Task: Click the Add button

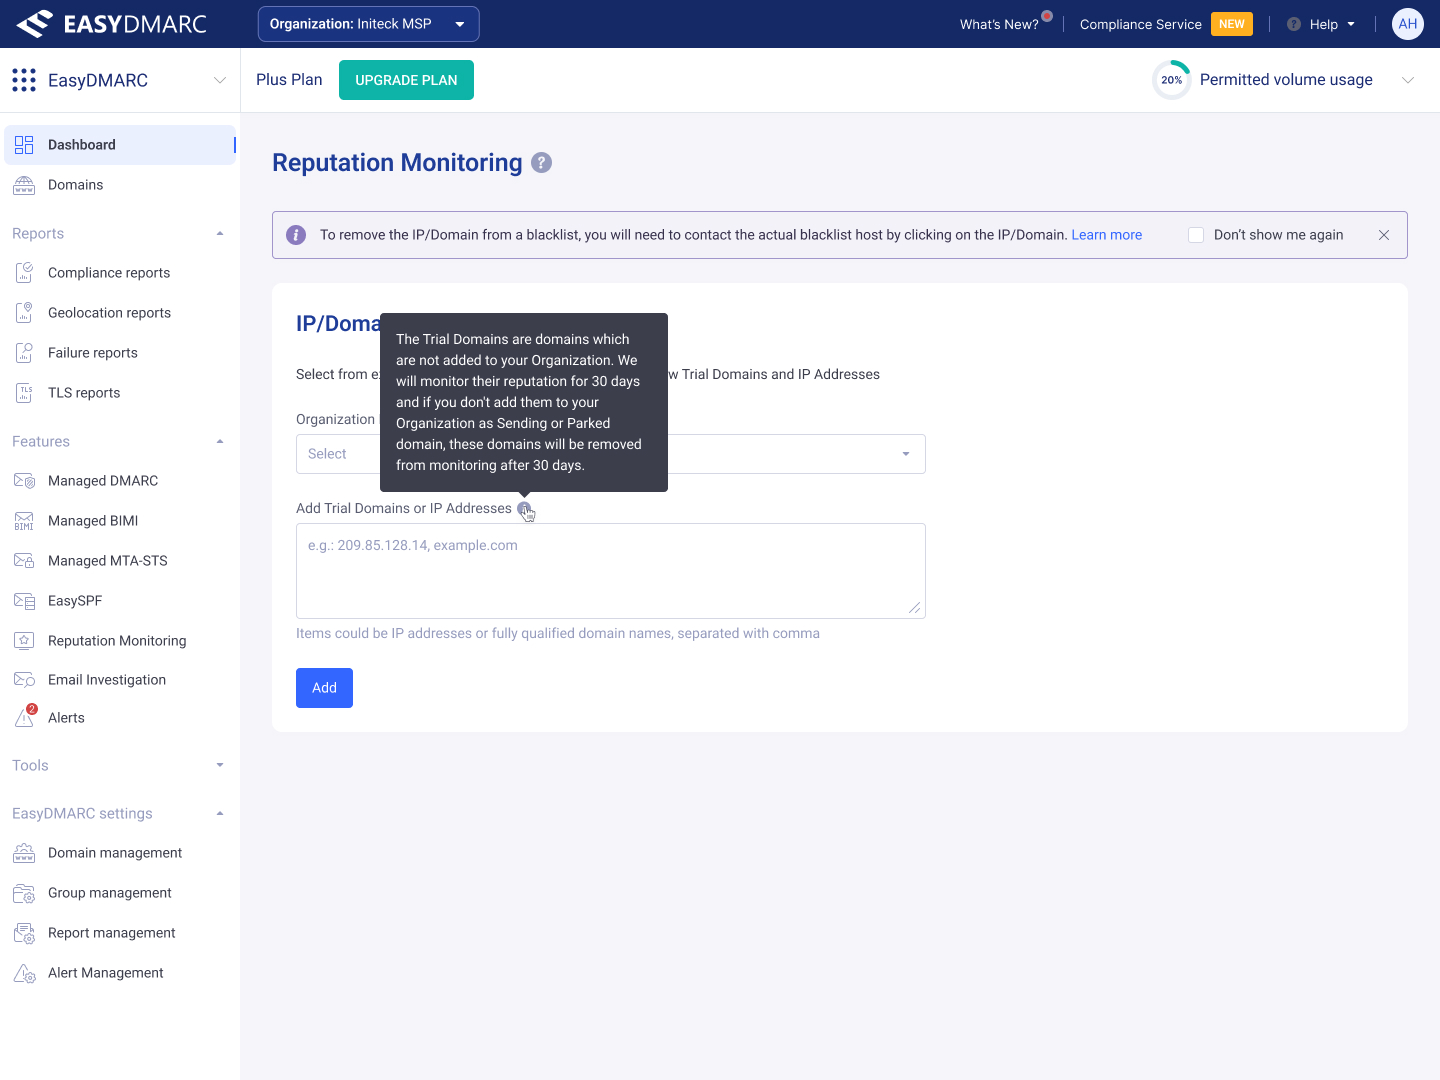Action: [324, 688]
